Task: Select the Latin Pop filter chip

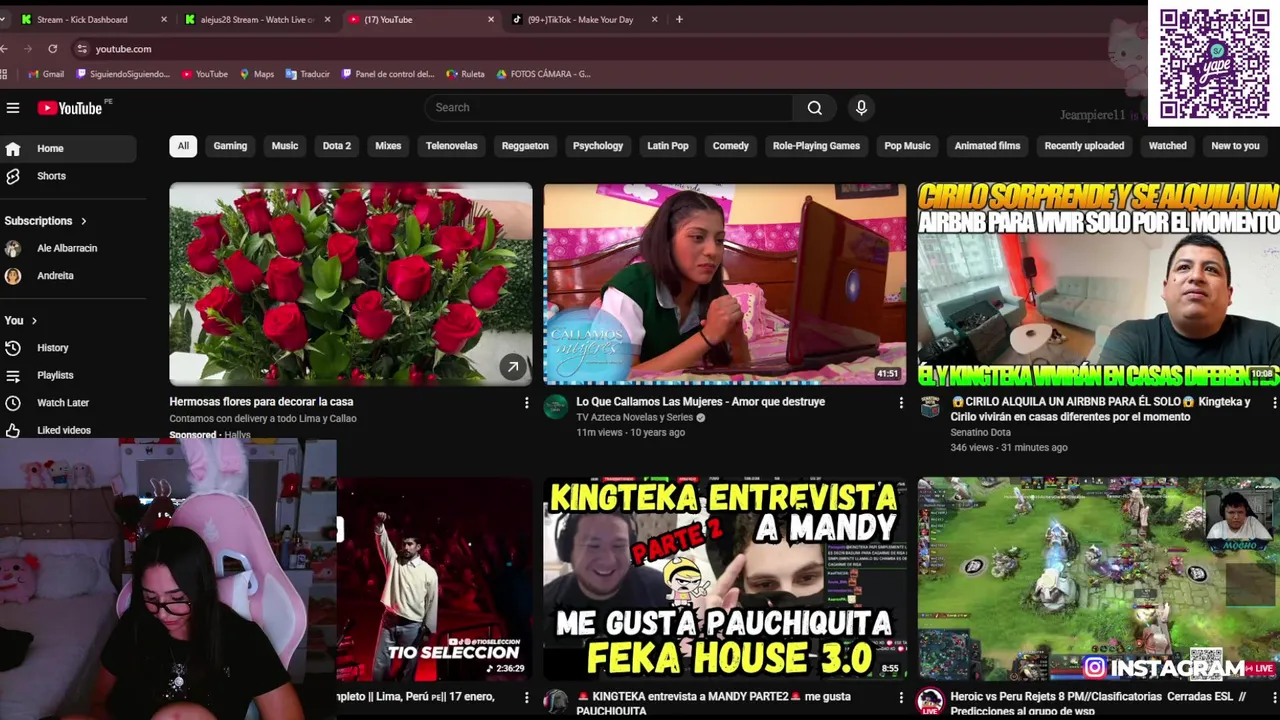Action: [668, 146]
